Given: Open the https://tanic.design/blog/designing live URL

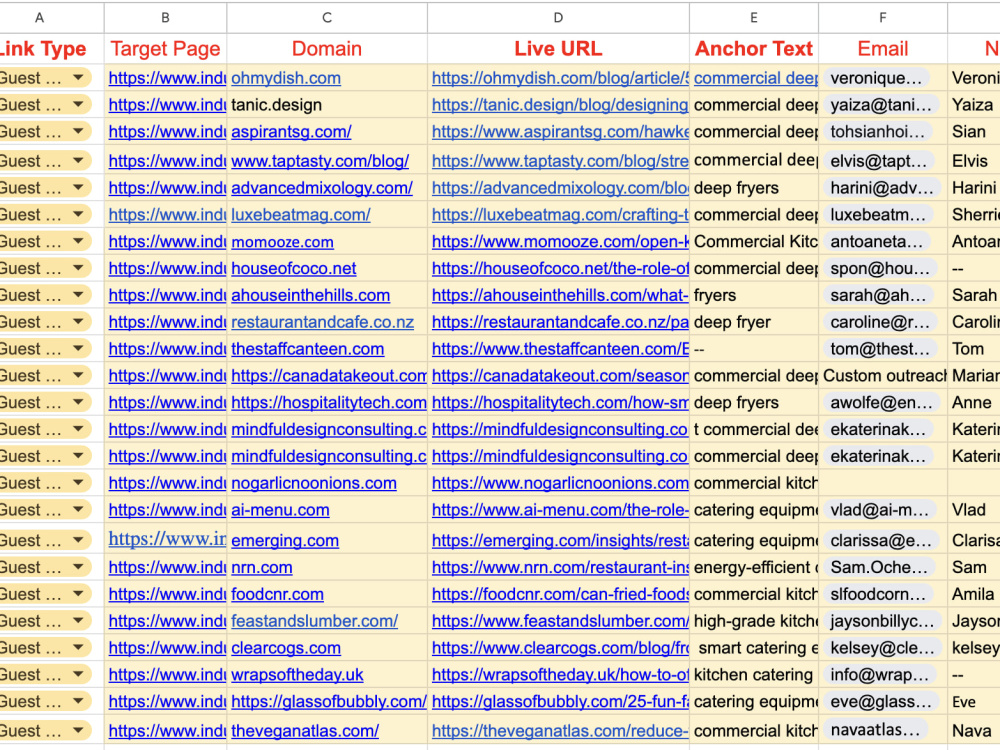Looking at the screenshot, I should [560, 105].
